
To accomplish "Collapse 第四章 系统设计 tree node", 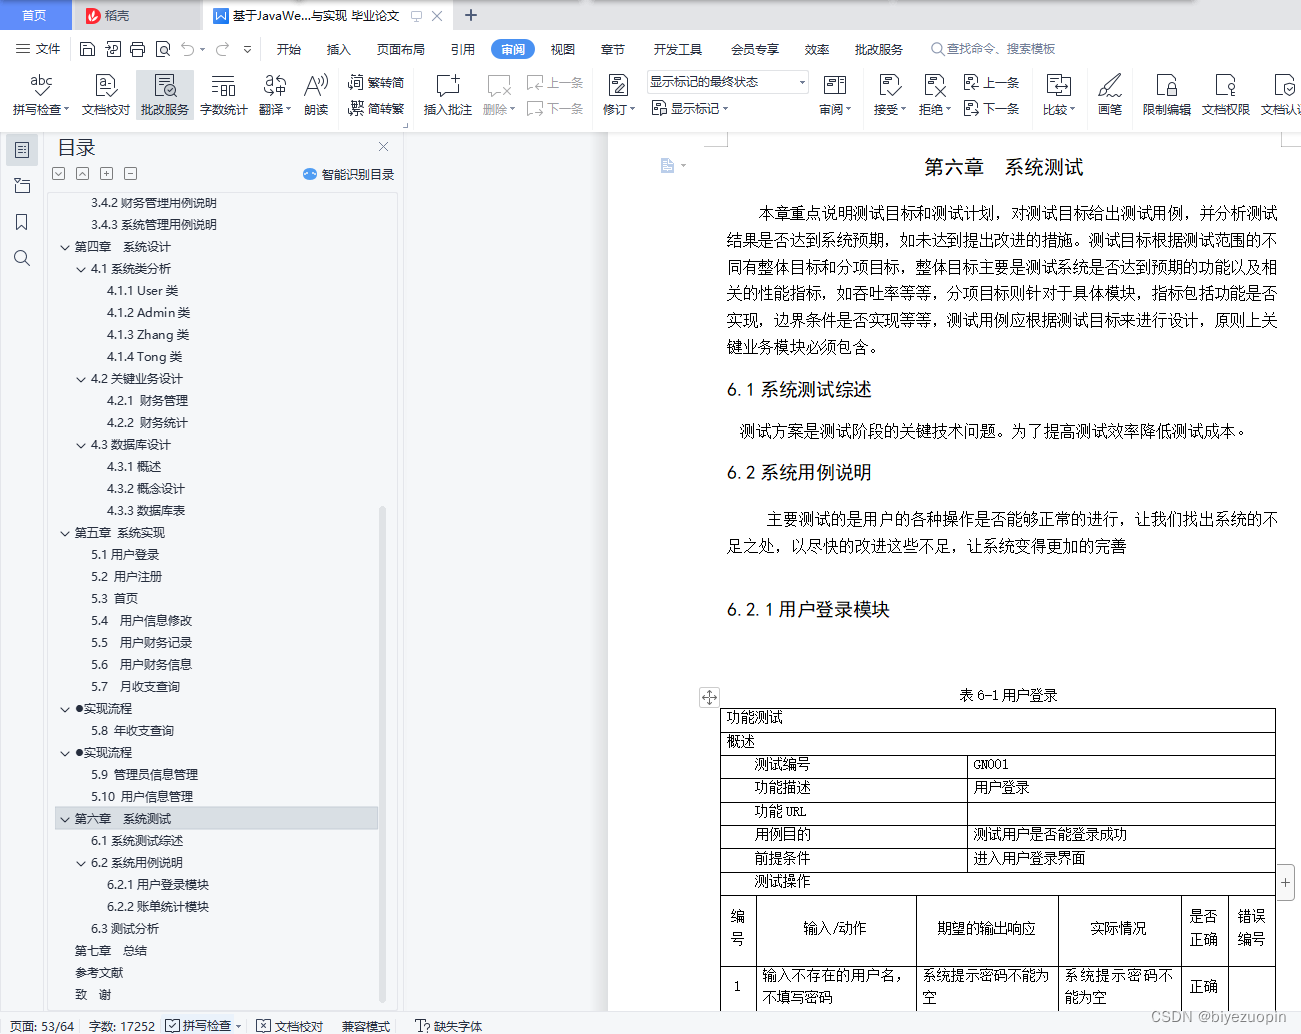I will (65, 247).
